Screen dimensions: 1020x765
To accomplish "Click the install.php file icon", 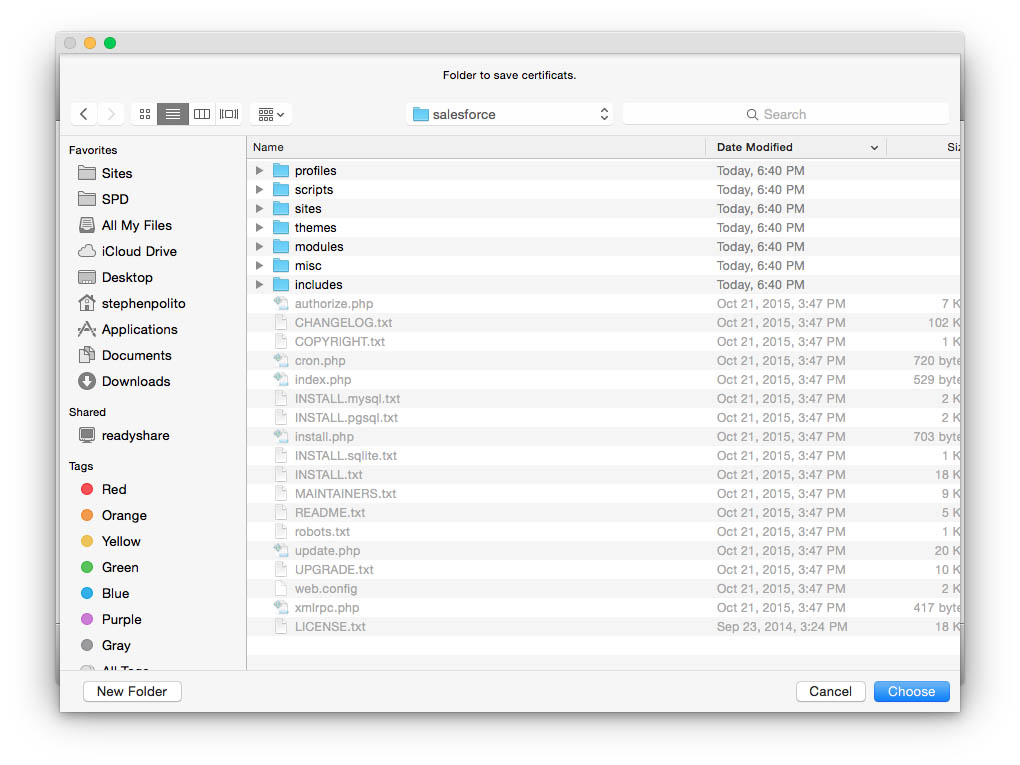I will 281,436.
